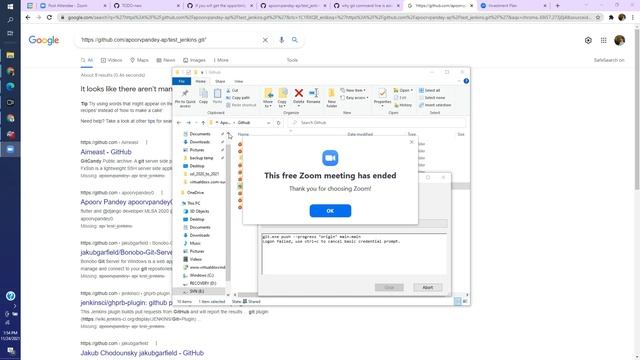
Task: Select Windows (C:) drive in navigation pane
Action: pyautogui.click(x=201, y=276)
